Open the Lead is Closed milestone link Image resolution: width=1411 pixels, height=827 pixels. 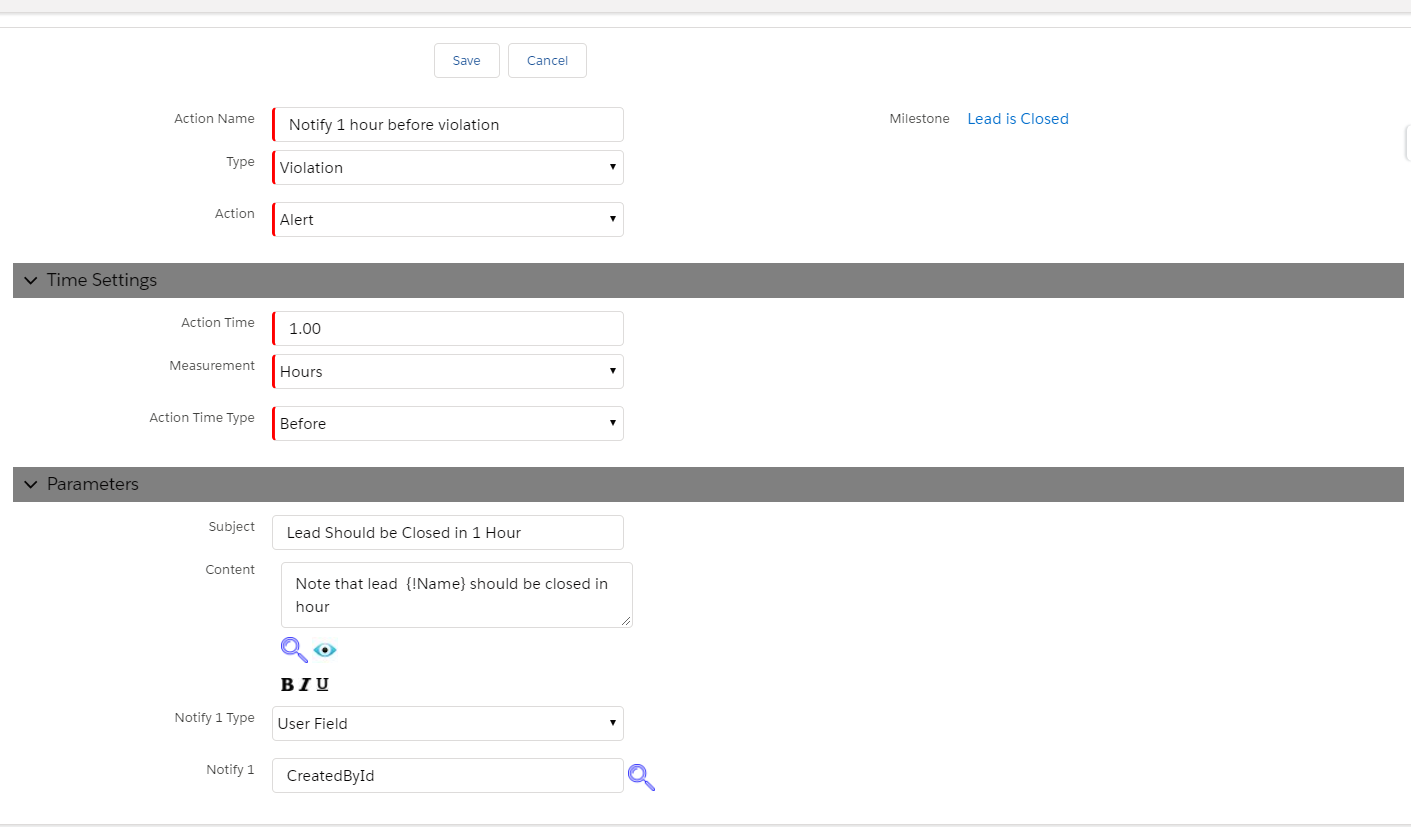(x=1017, y=118)
